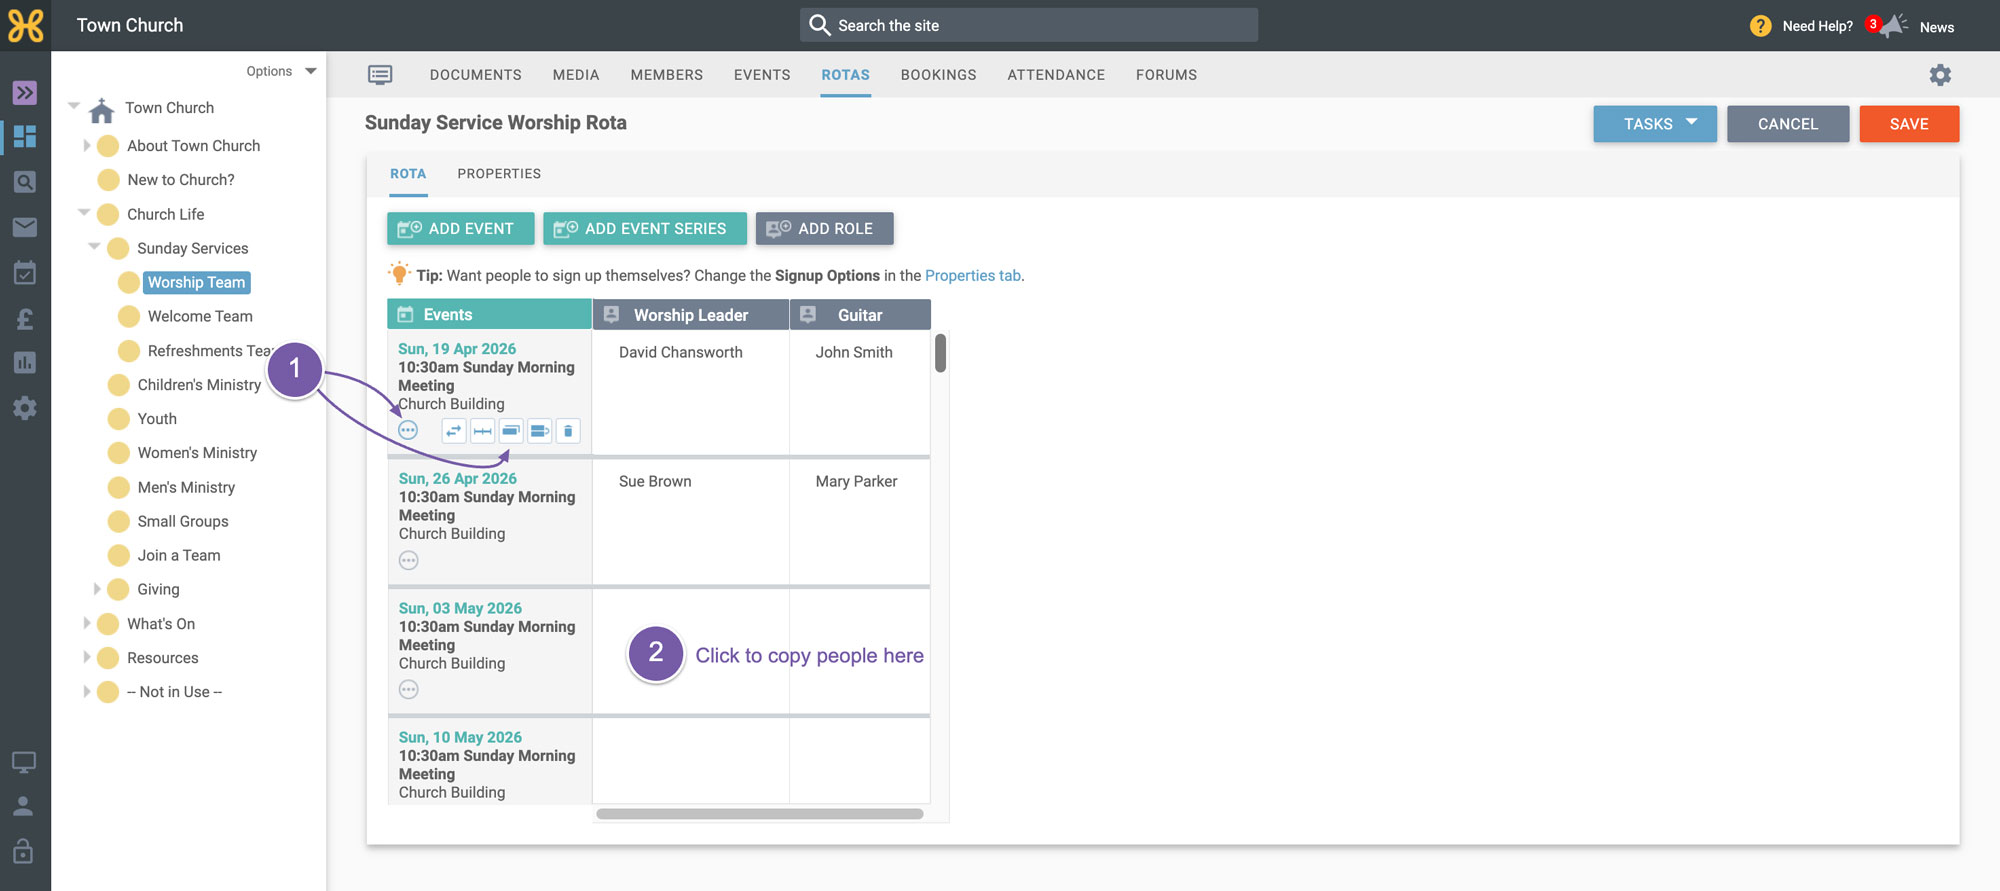This screenshot has height=891, width=2000.
Task: Click the David Chansworth worship leader cell
Action: click(x=691, y=393)
